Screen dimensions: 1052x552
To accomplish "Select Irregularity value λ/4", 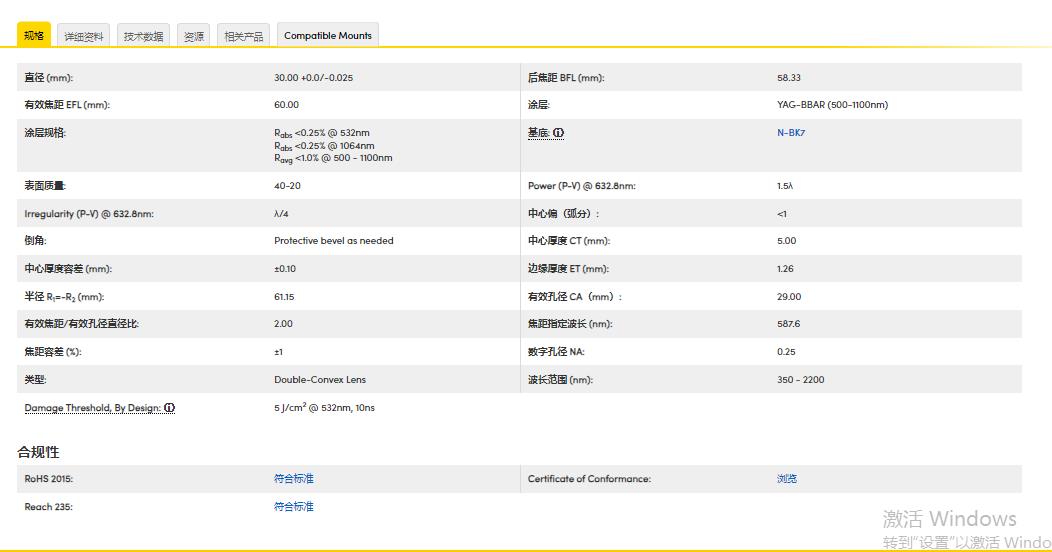I will (281, 214).
